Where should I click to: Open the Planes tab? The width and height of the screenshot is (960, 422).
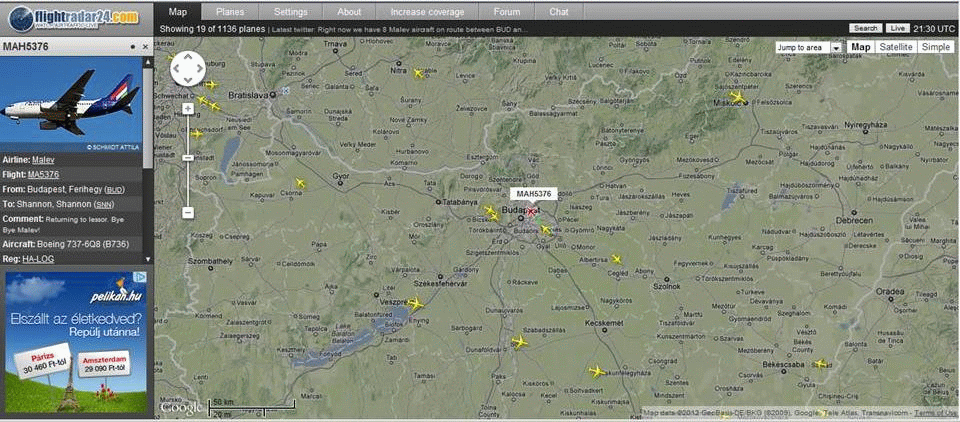point(230,12)
